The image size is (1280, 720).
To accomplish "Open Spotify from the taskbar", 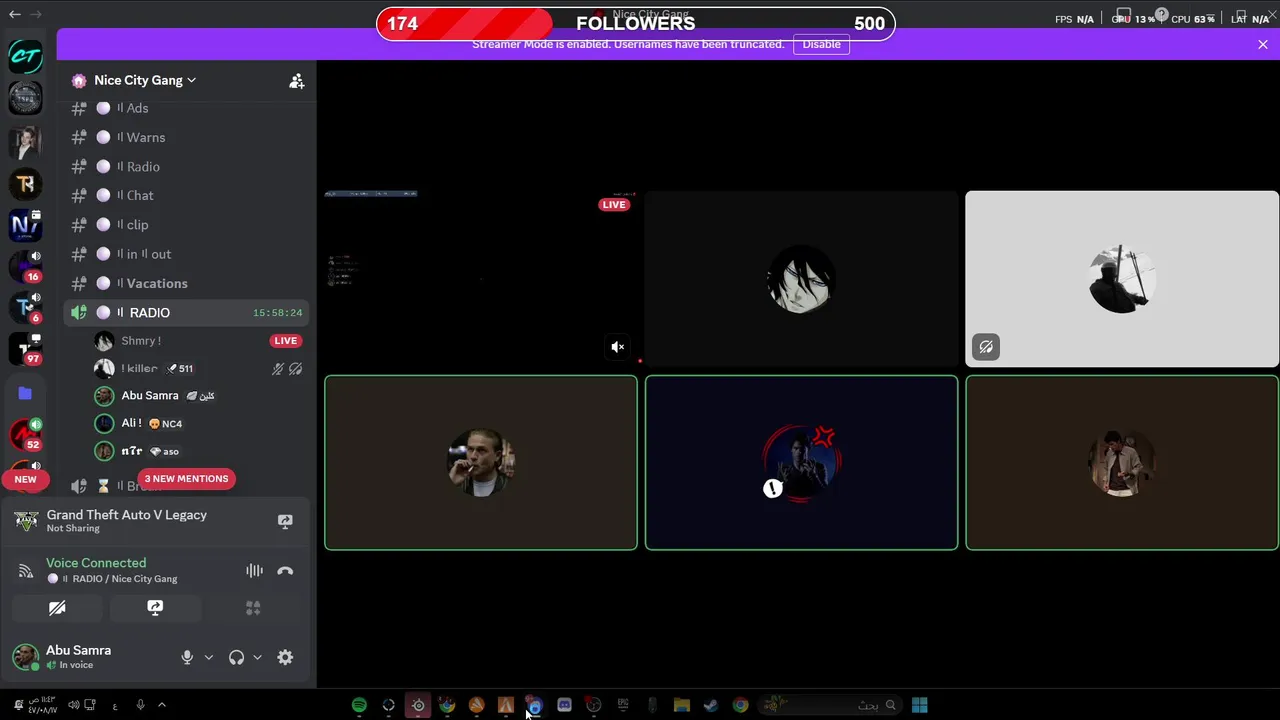I will tap(359, 705).
